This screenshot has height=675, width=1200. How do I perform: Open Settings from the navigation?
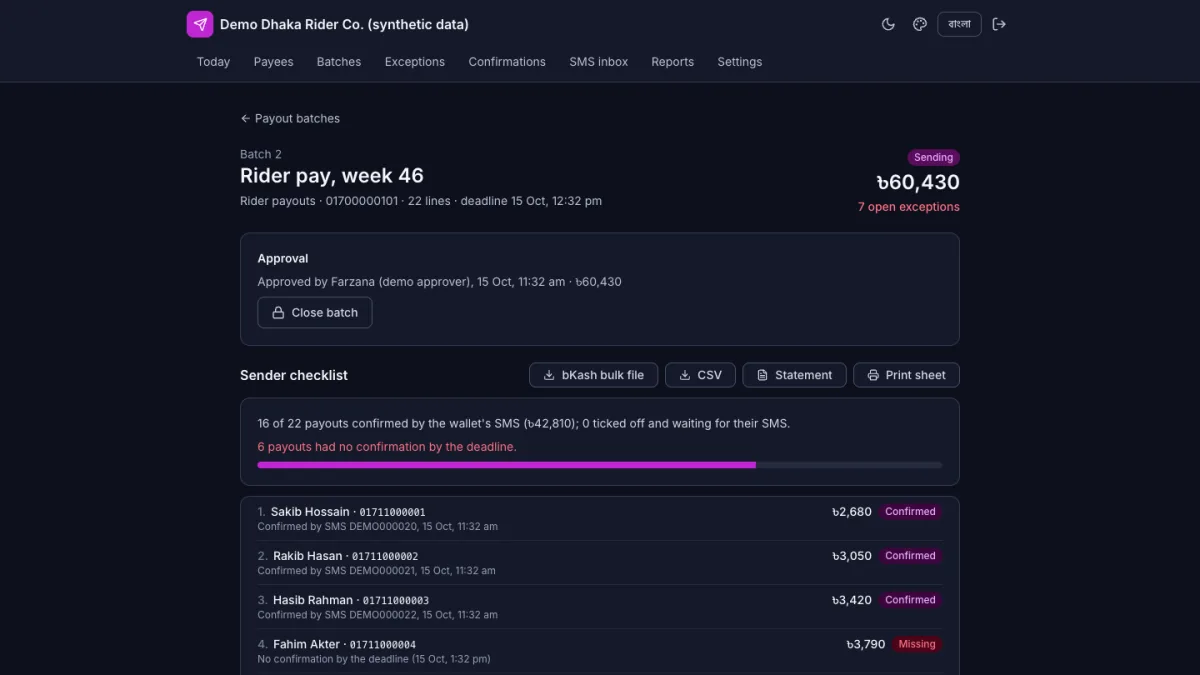coord(740,62)
